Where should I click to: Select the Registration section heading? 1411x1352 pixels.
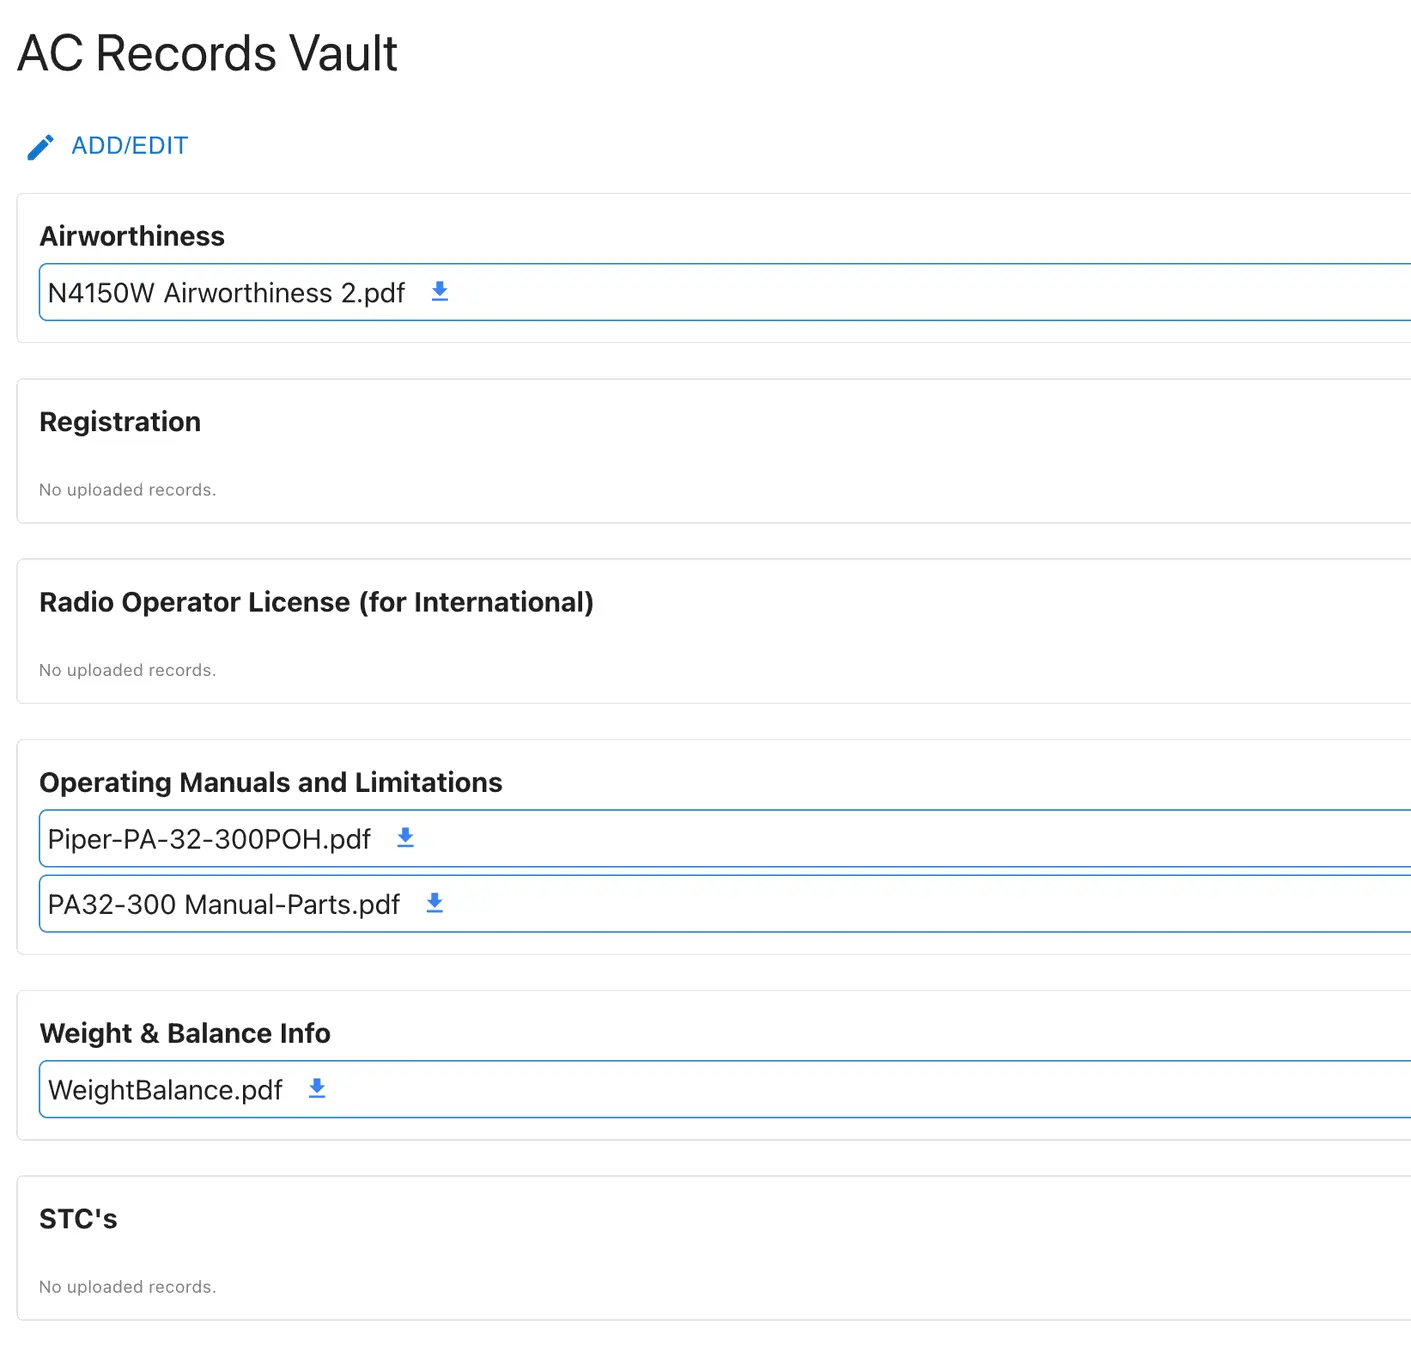(120, 422)
